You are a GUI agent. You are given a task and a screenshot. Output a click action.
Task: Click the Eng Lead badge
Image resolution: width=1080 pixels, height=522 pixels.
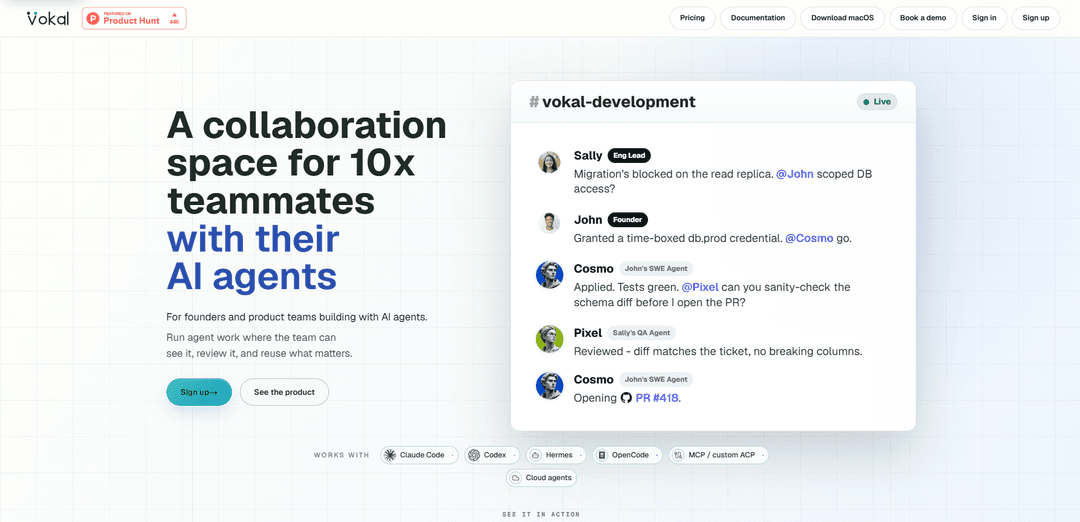(629, 156)
